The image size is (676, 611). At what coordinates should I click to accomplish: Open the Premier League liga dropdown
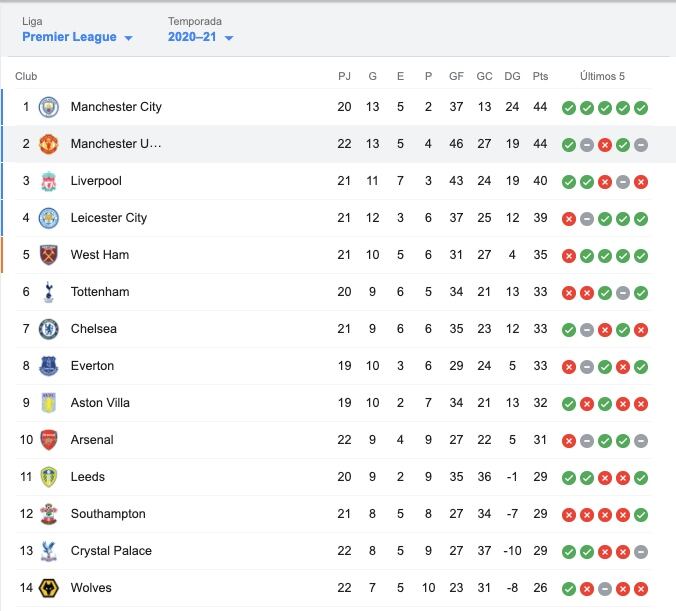point(78,38)
